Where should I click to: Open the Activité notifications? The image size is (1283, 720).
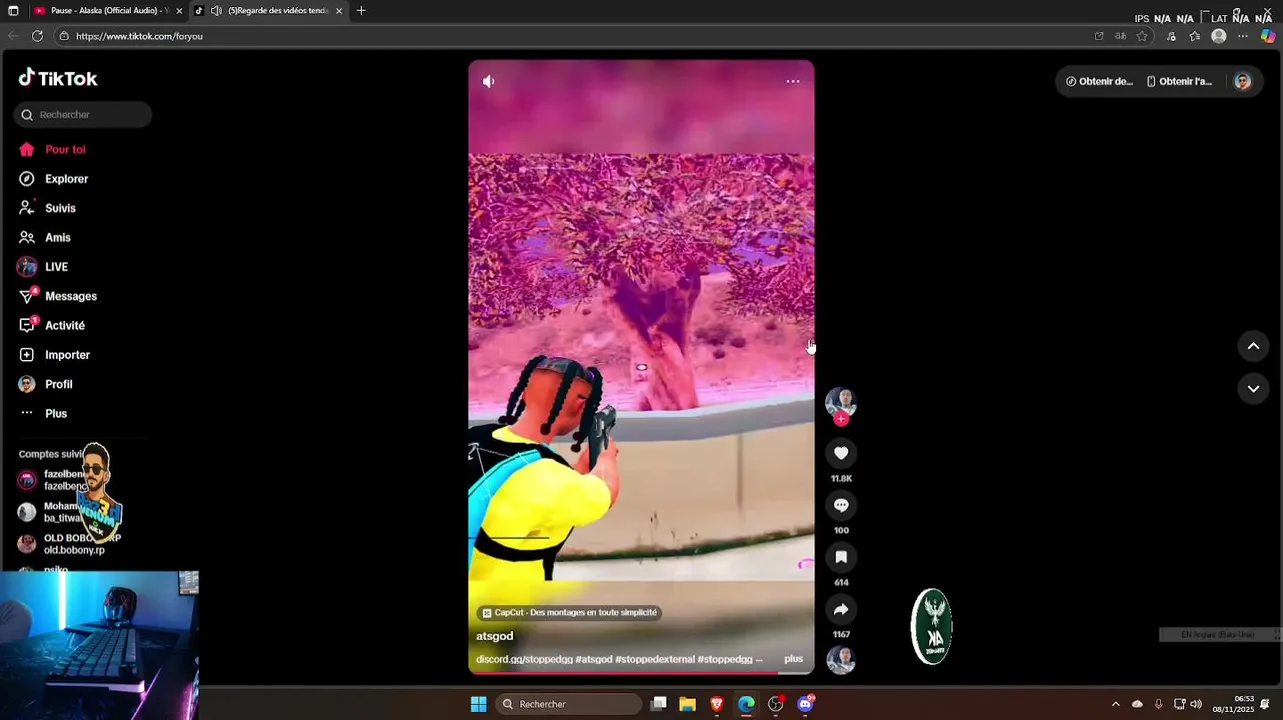point(51,326)
